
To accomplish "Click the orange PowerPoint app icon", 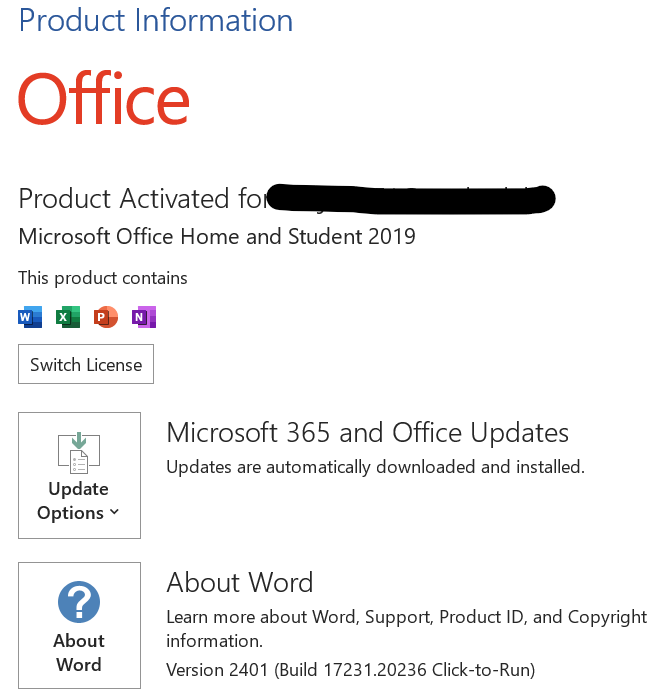I will tap(106, 317).
